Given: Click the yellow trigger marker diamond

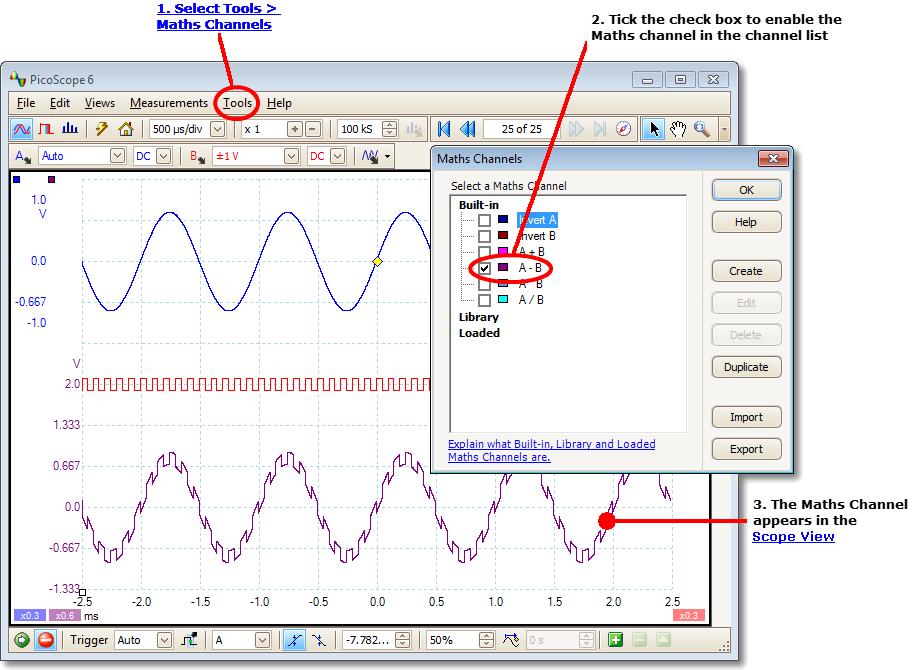Looking at the screenshot, I should (x=377, y=262).
